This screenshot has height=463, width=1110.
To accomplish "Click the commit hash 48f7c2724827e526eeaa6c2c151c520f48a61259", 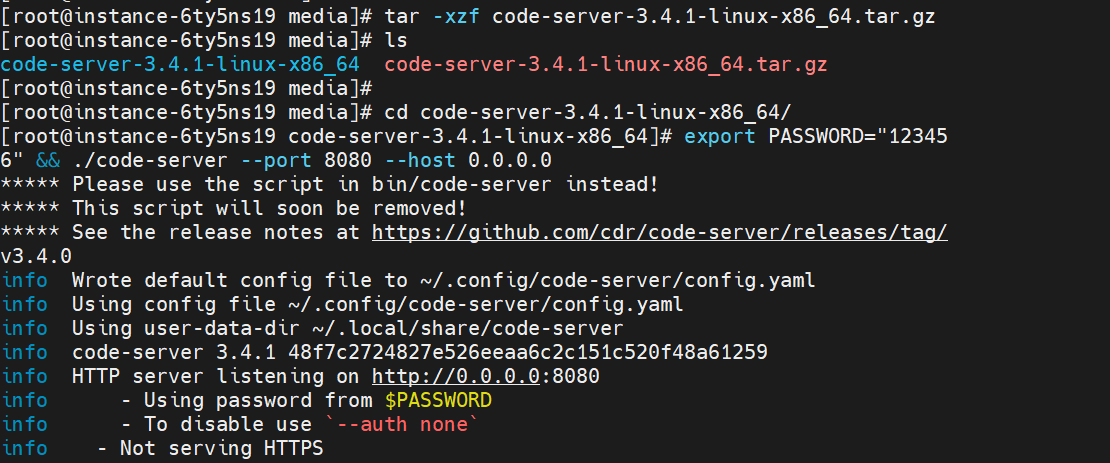I will pos(528,352).
